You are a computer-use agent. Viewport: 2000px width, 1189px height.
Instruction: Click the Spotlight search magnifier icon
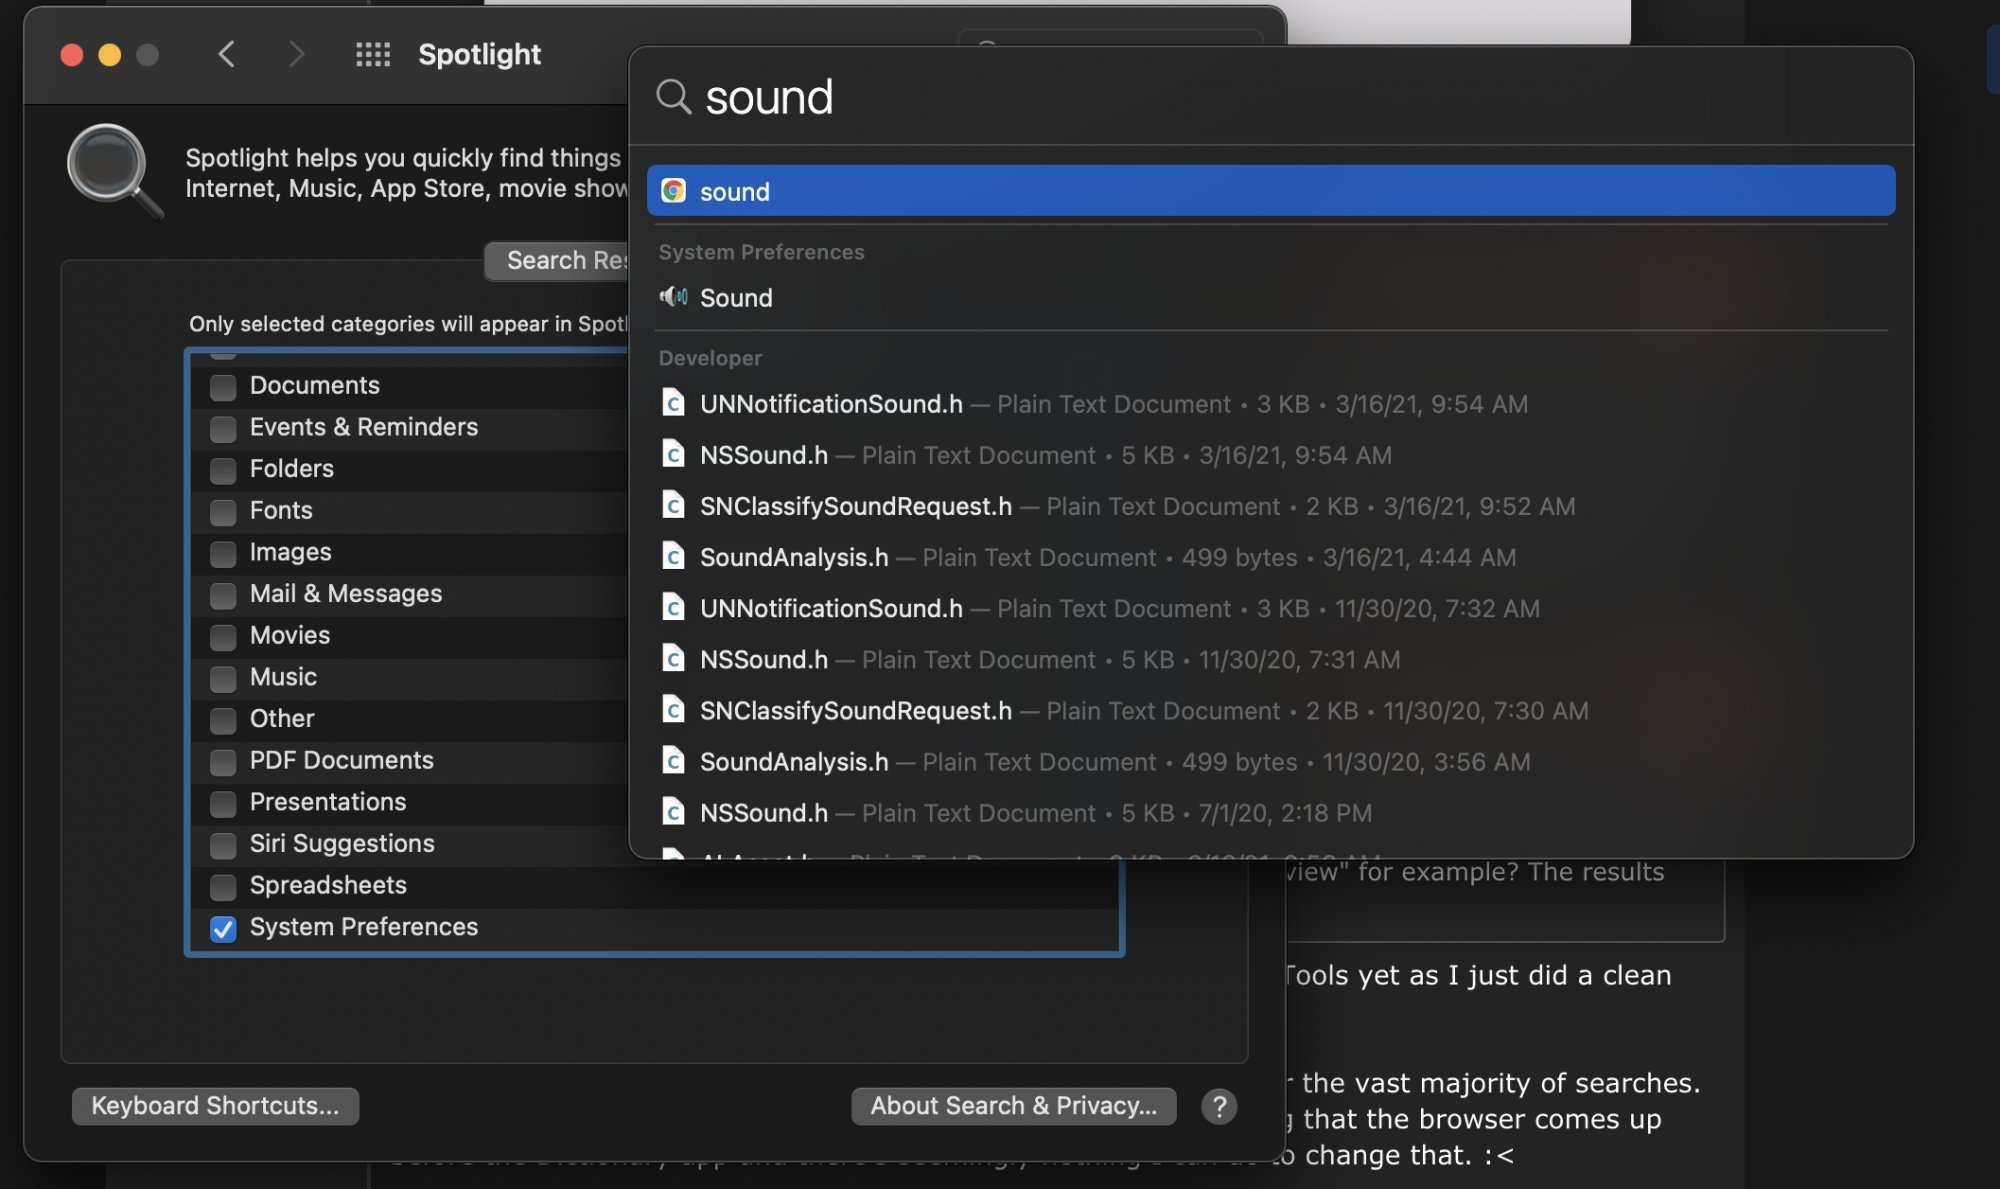point(673,97)
